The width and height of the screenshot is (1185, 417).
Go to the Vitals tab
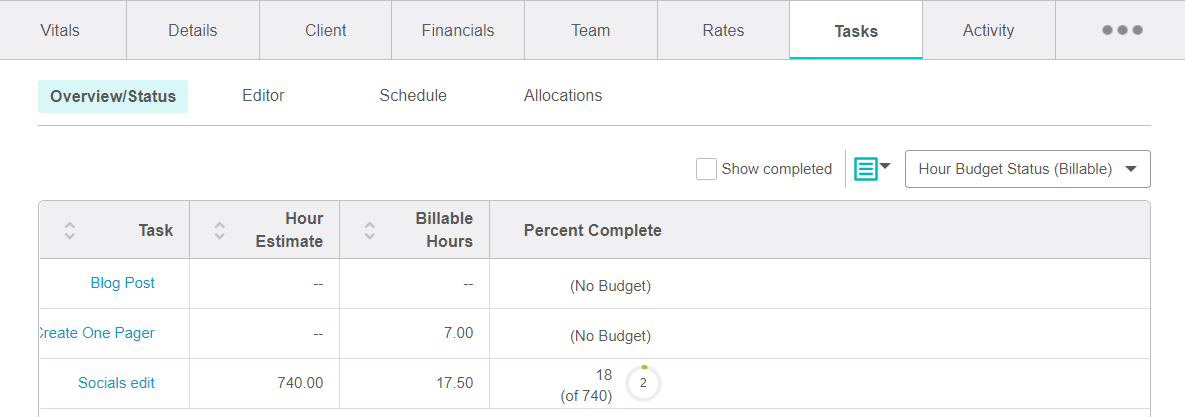click(x=60, y=30)
